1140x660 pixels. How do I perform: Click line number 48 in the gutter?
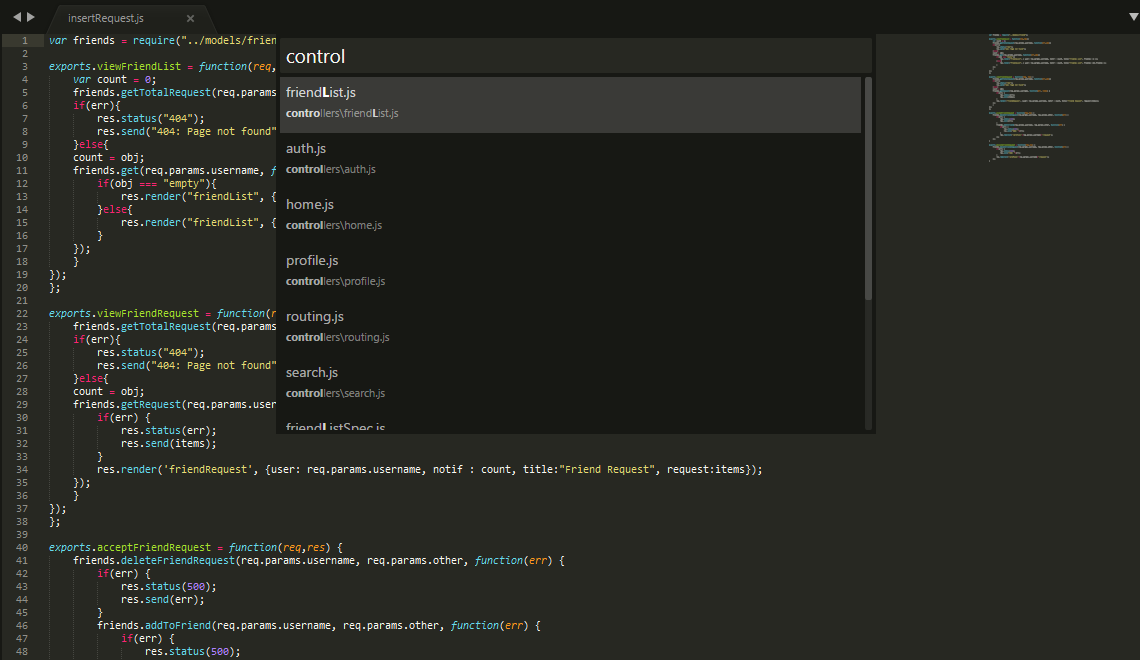[22, 652]
